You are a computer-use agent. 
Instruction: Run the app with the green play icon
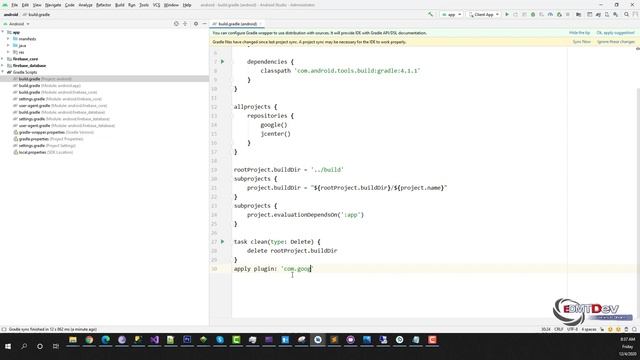point(507,14)
